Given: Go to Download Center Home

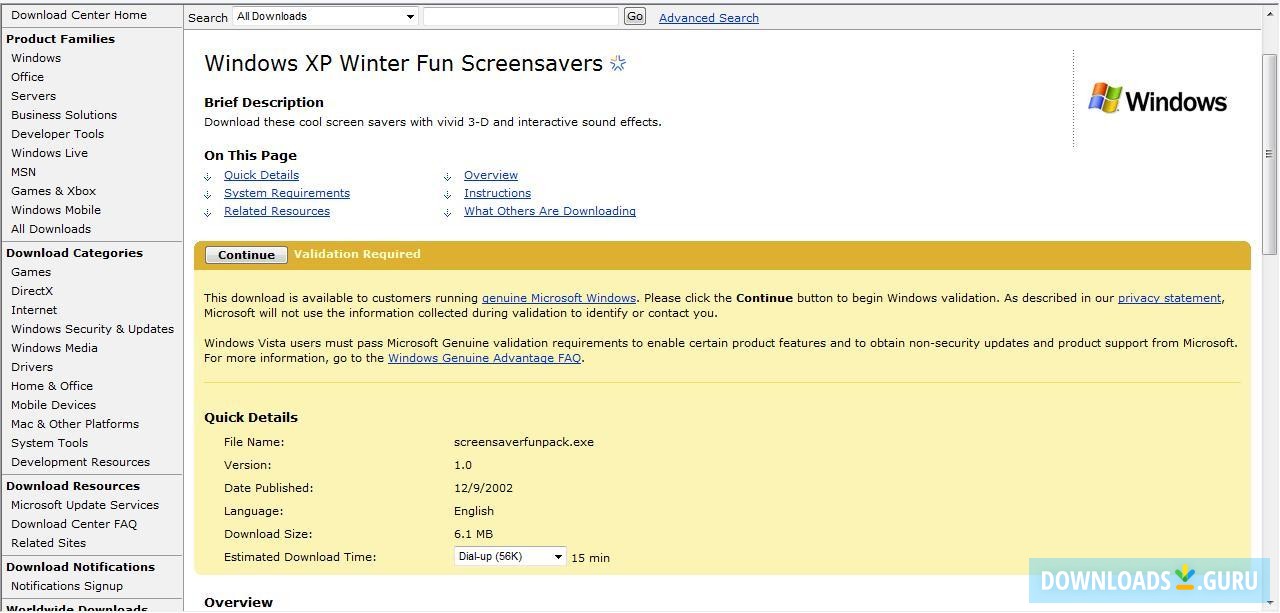Looking at the screenshot, I should click(79, 15).
